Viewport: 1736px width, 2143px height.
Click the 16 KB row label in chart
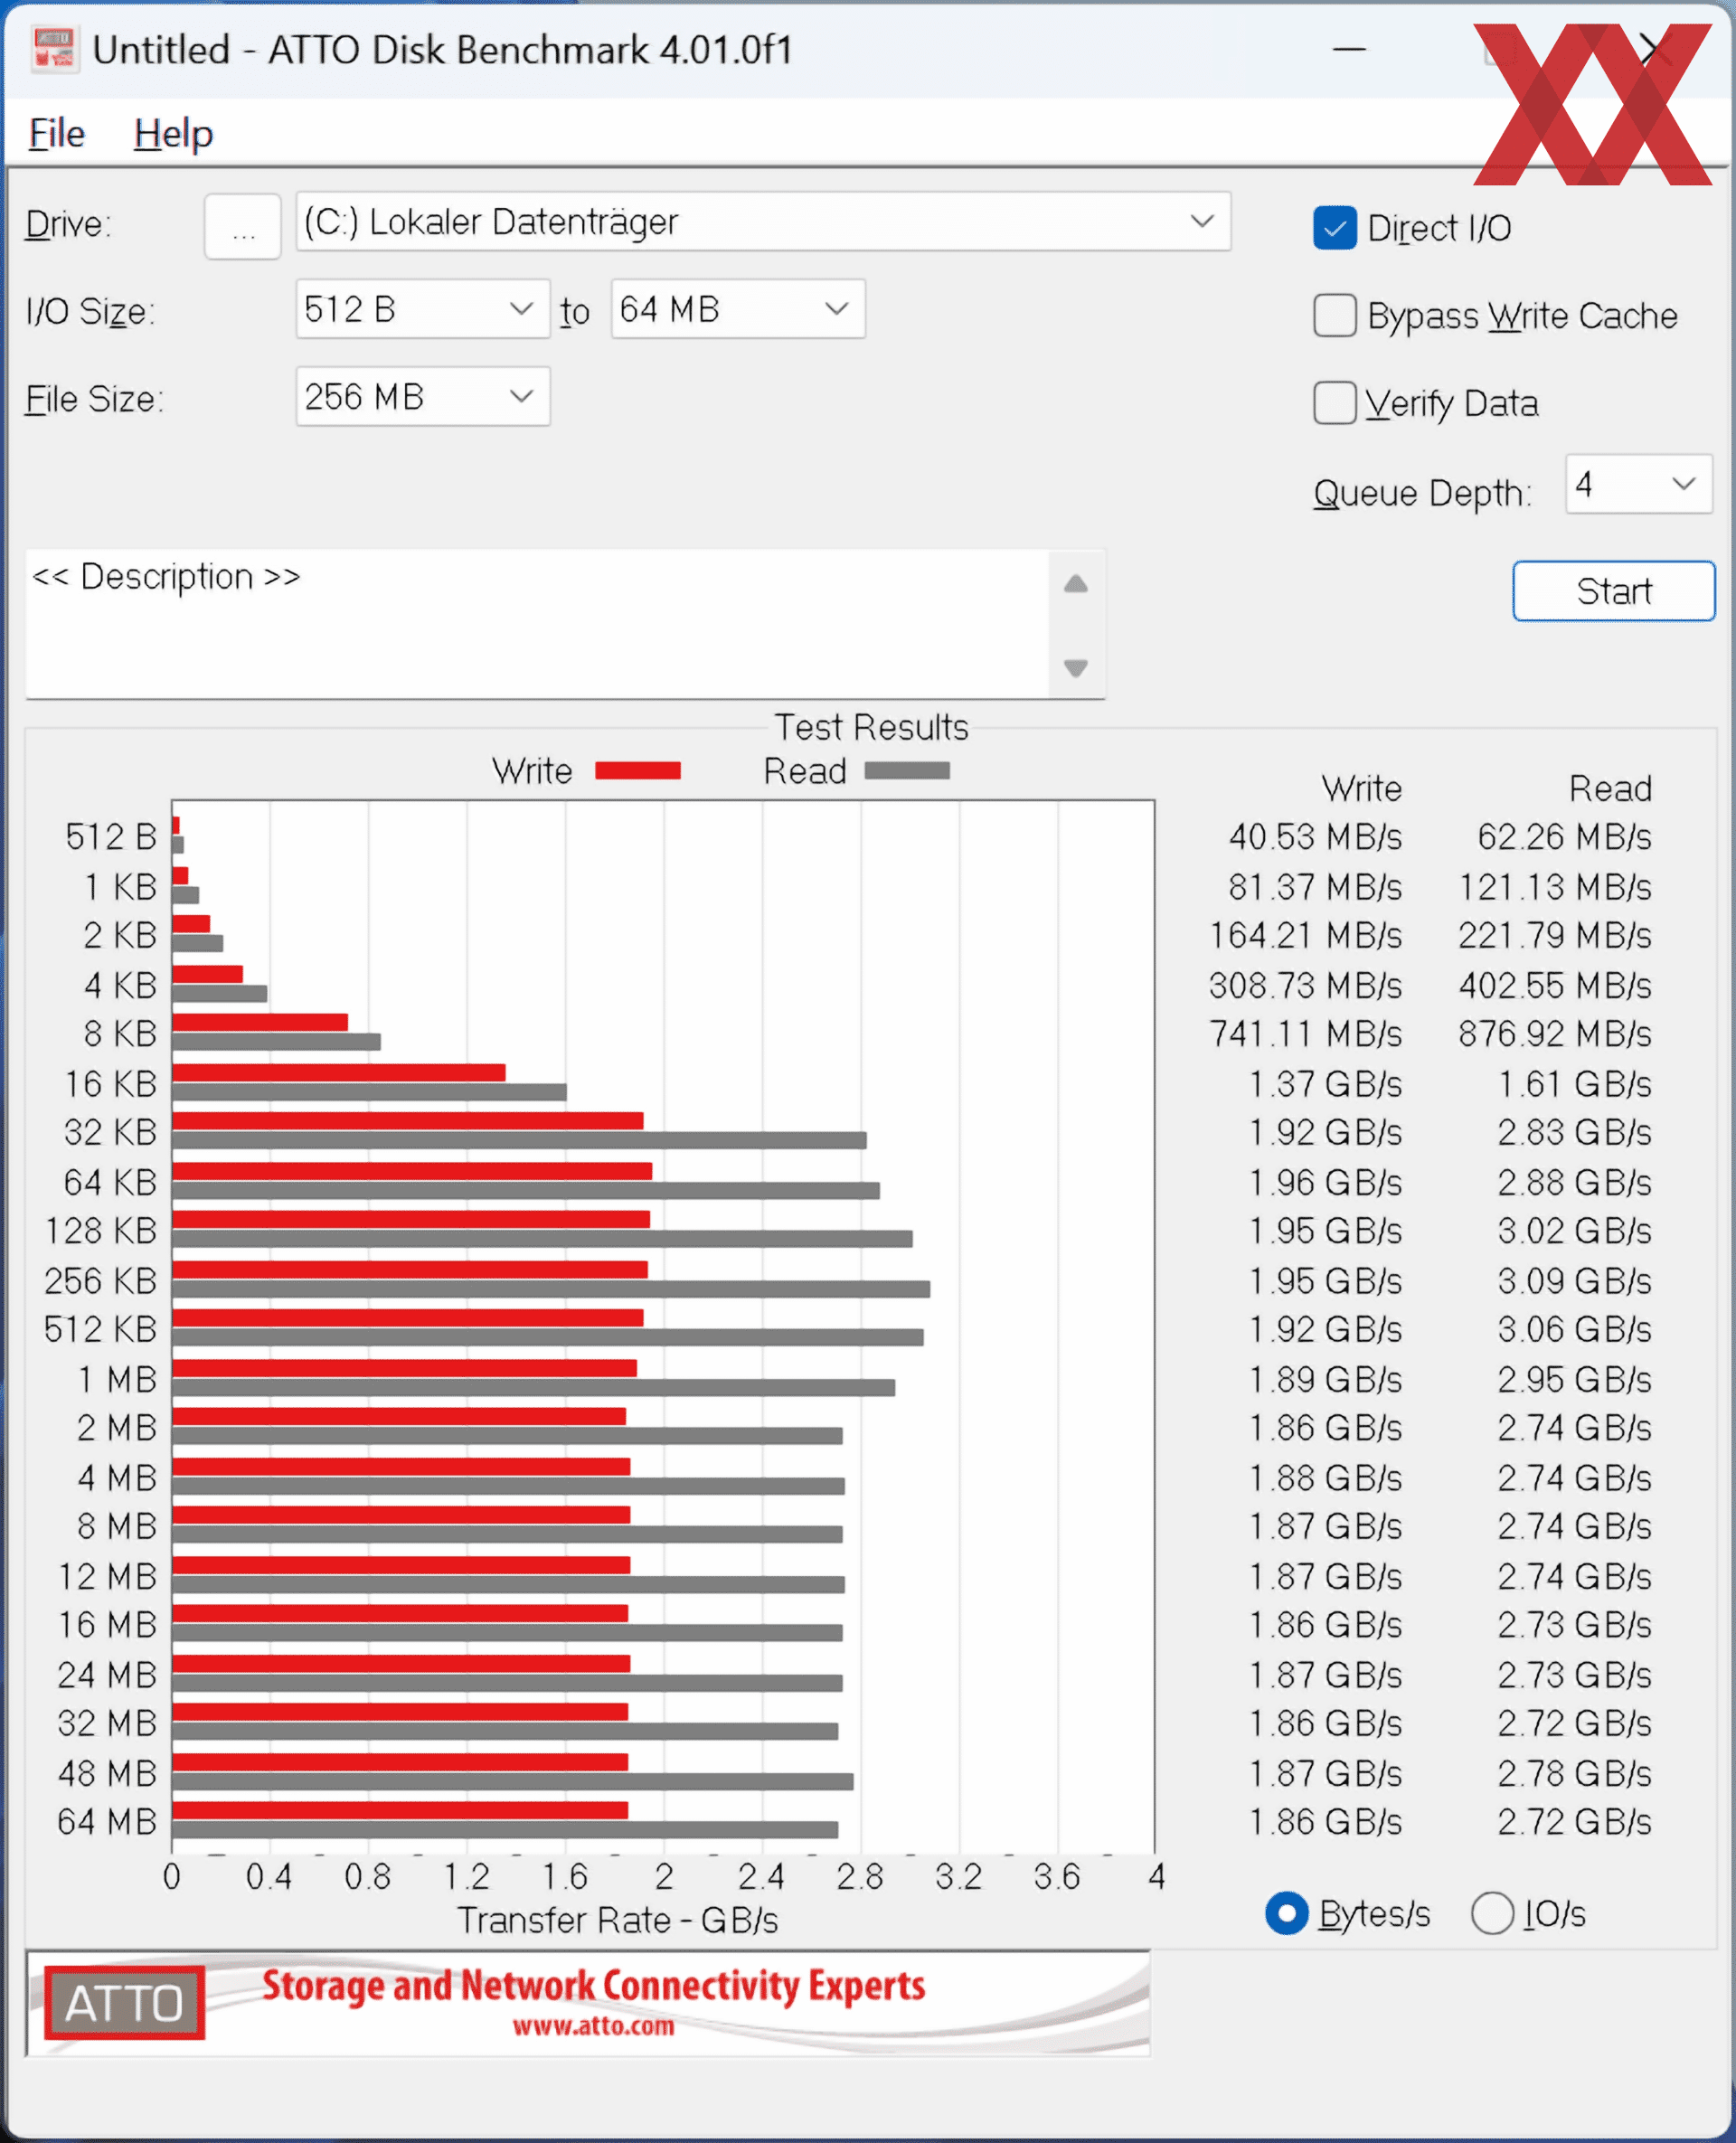coord(111,1084)
